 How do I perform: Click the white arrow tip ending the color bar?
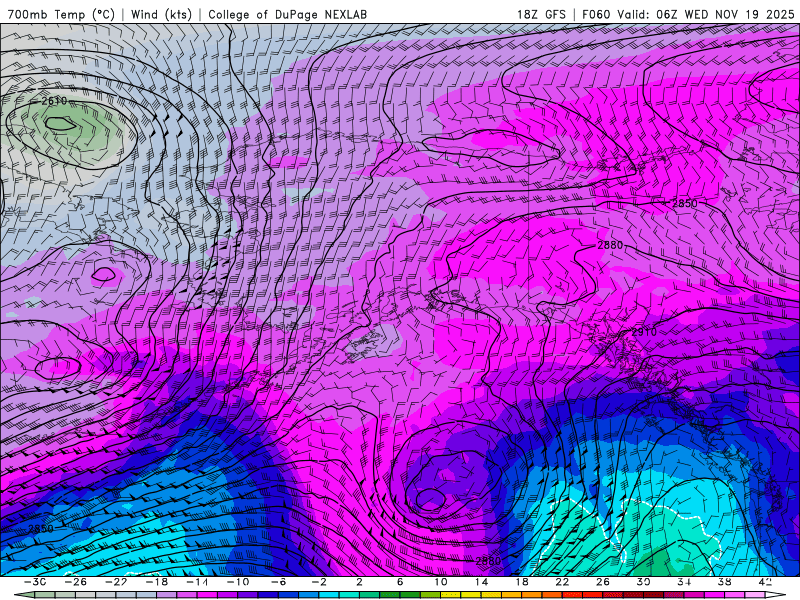click(775, 595)
